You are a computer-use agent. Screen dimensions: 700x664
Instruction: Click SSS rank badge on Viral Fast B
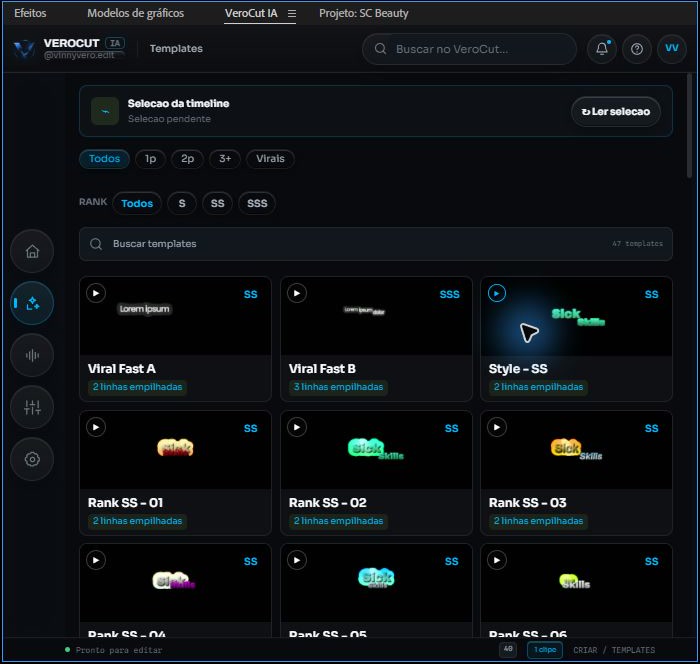tap(449, 294)
